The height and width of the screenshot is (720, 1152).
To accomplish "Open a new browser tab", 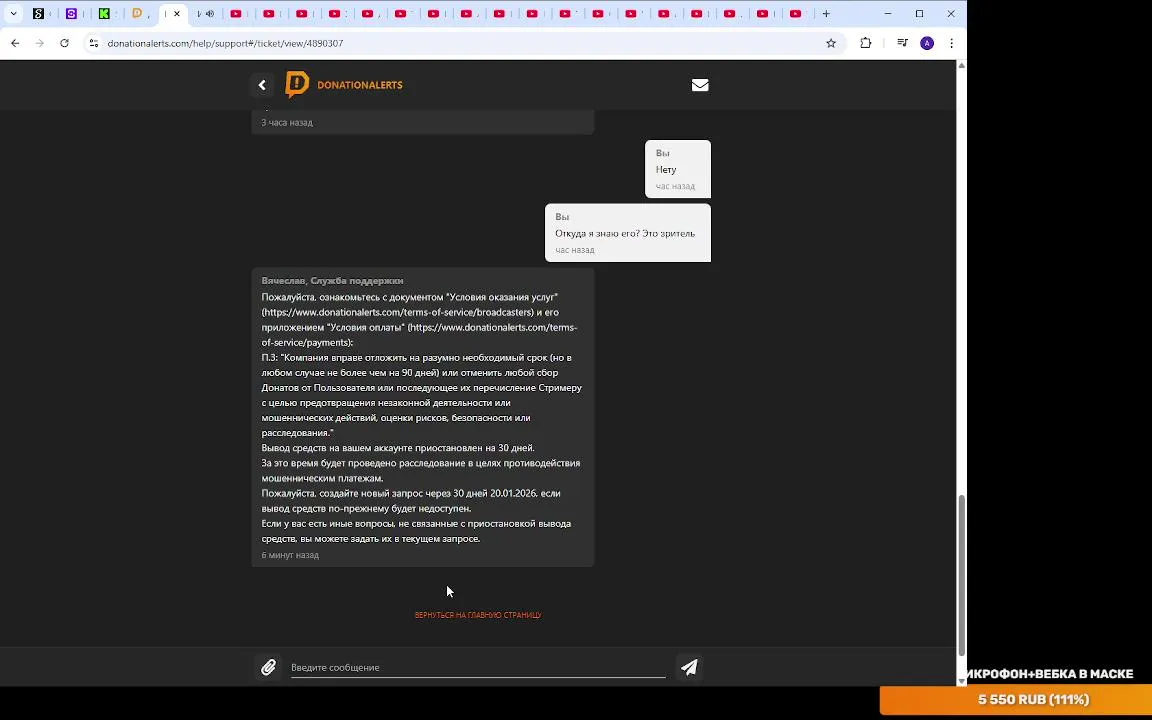I will [x=826, y=13].
